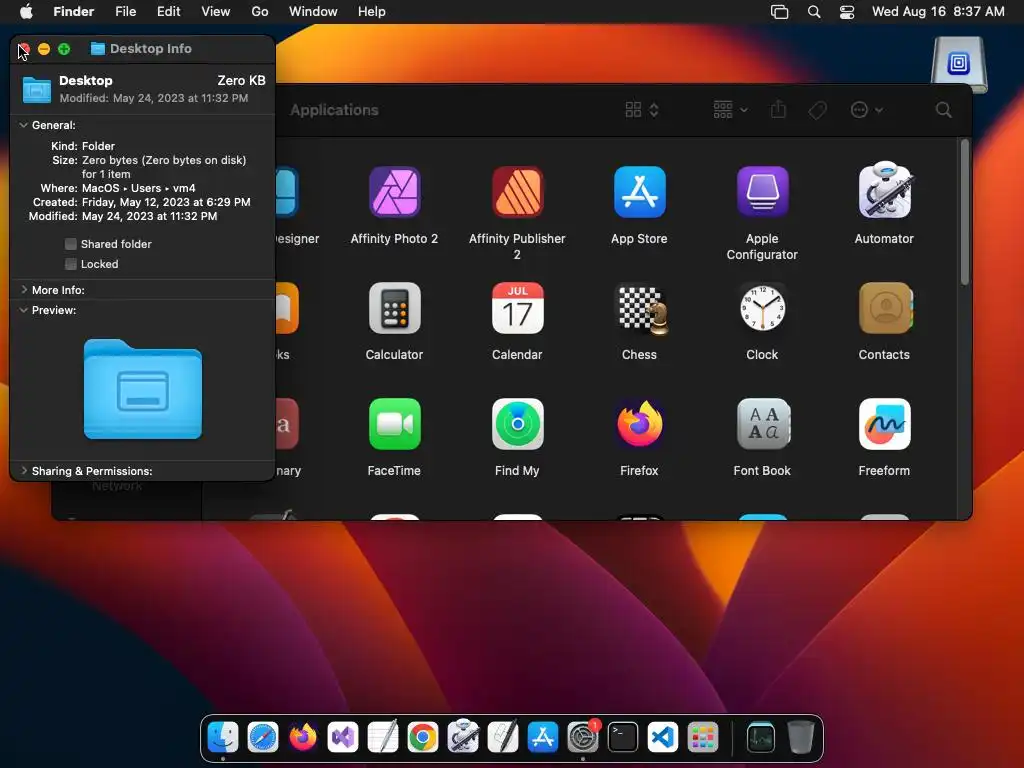Open Control Center in menu bar
Screen dimensions: 1024x768
pos(847,12)
